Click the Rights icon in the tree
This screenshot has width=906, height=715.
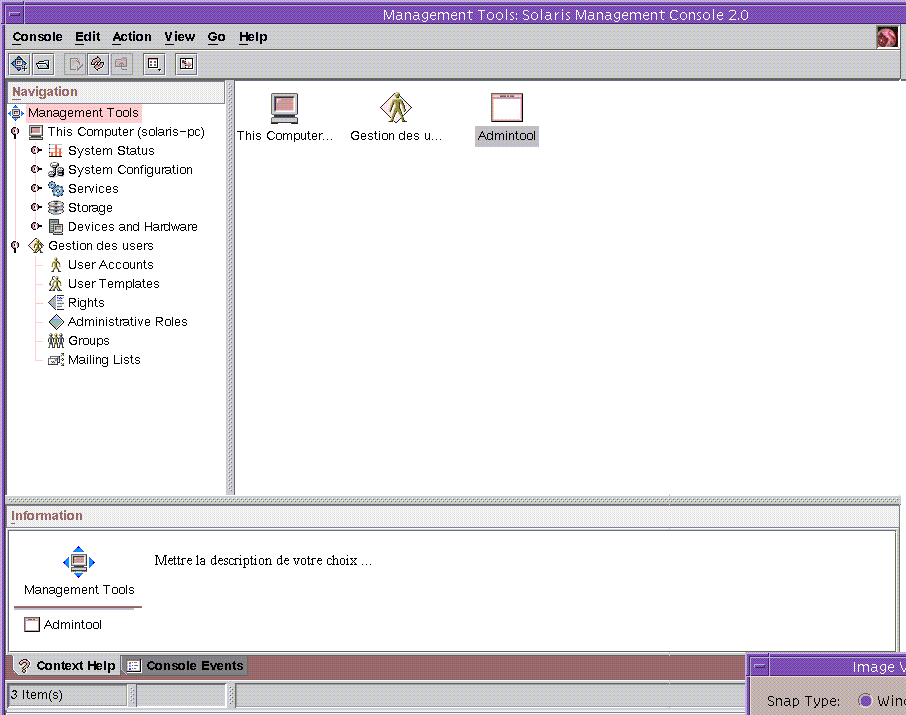point(55,302)
